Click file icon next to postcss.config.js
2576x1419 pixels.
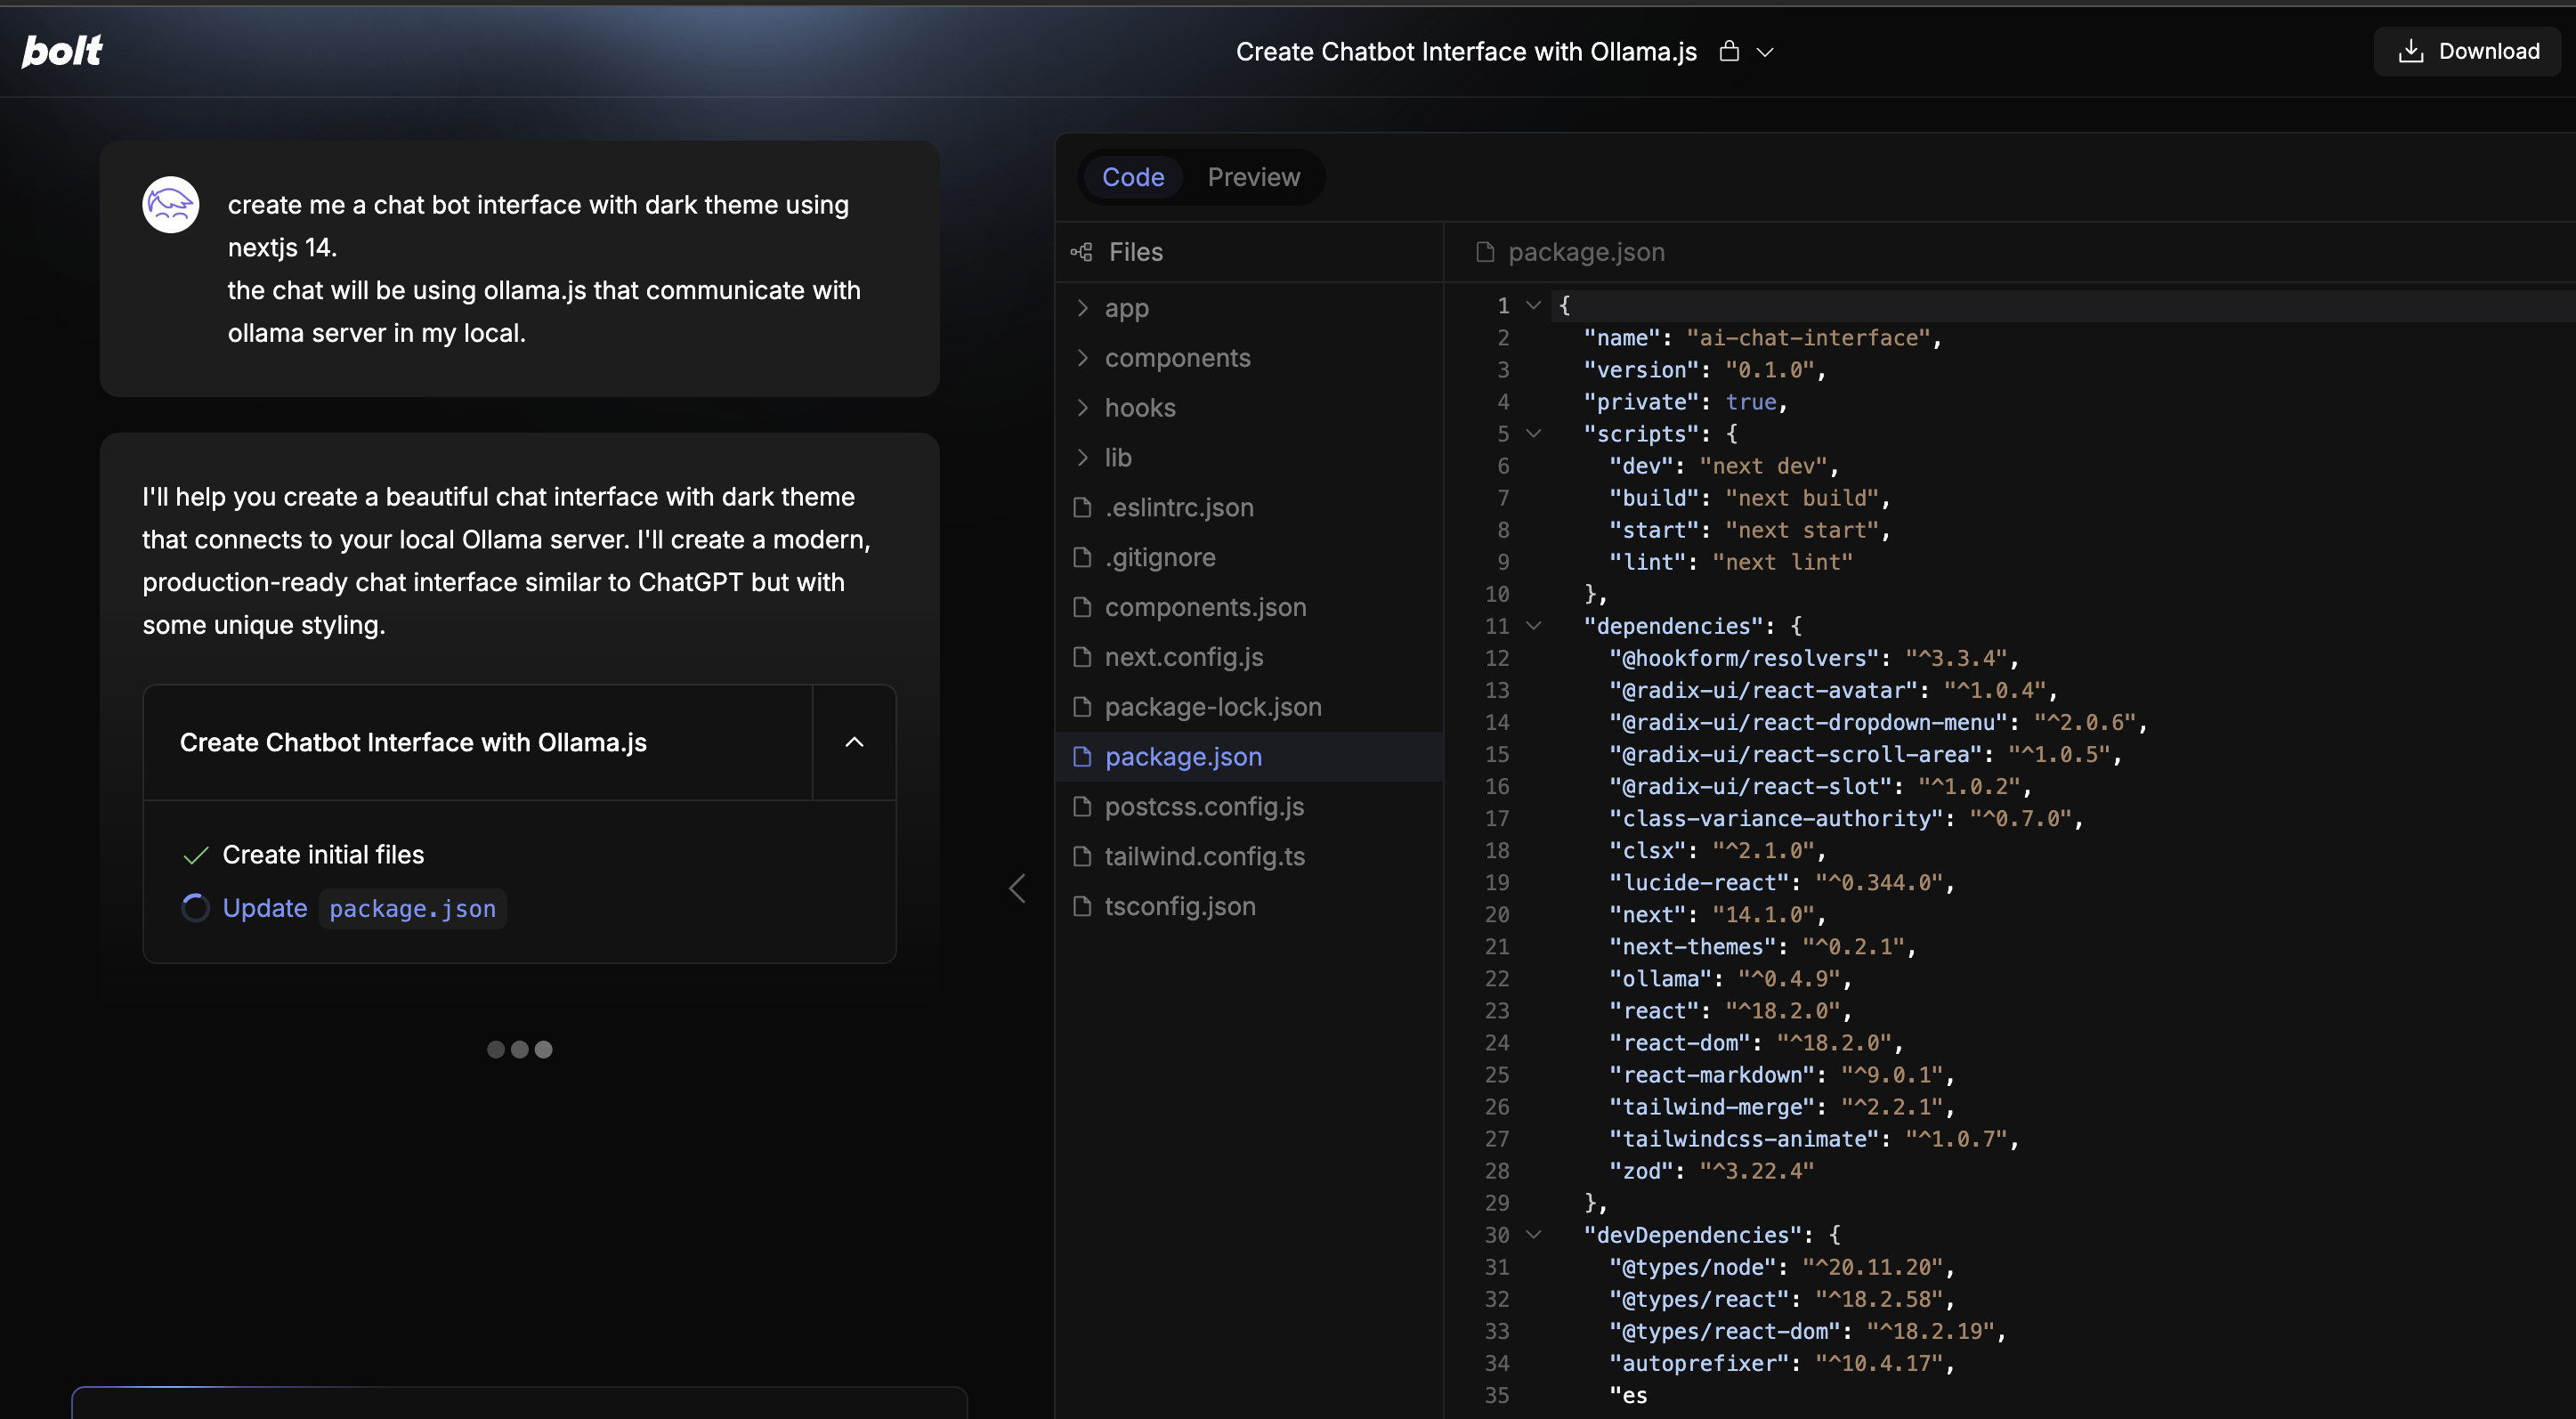(x=1081, y=806)
